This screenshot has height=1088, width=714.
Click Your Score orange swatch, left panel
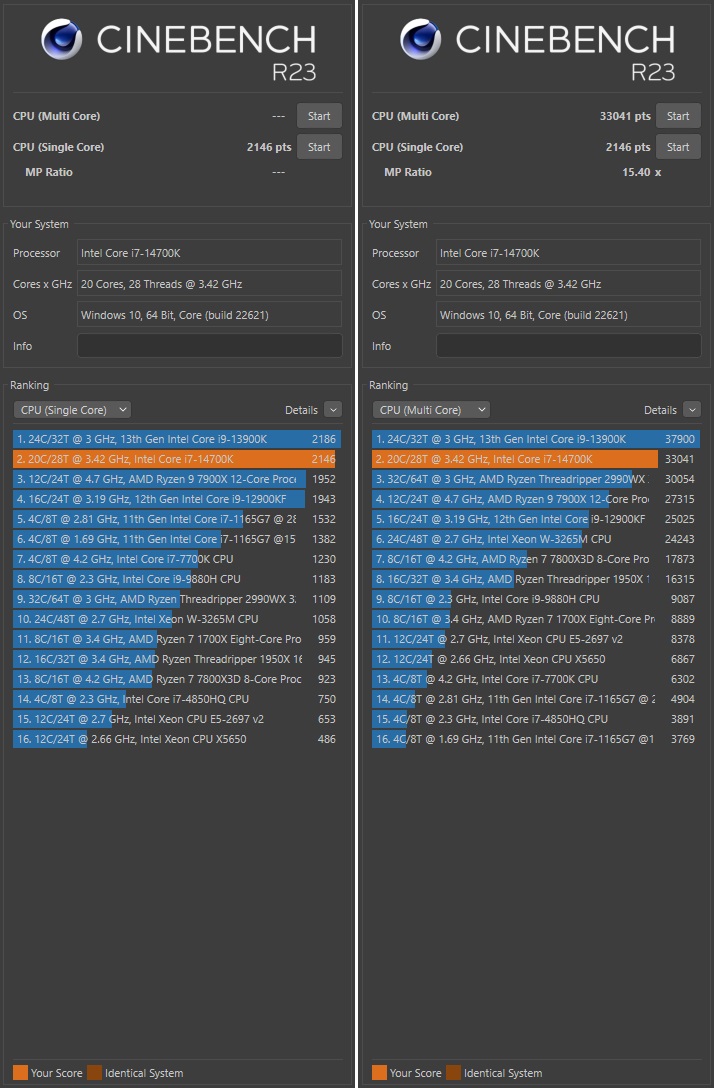tap(20, 1073)
